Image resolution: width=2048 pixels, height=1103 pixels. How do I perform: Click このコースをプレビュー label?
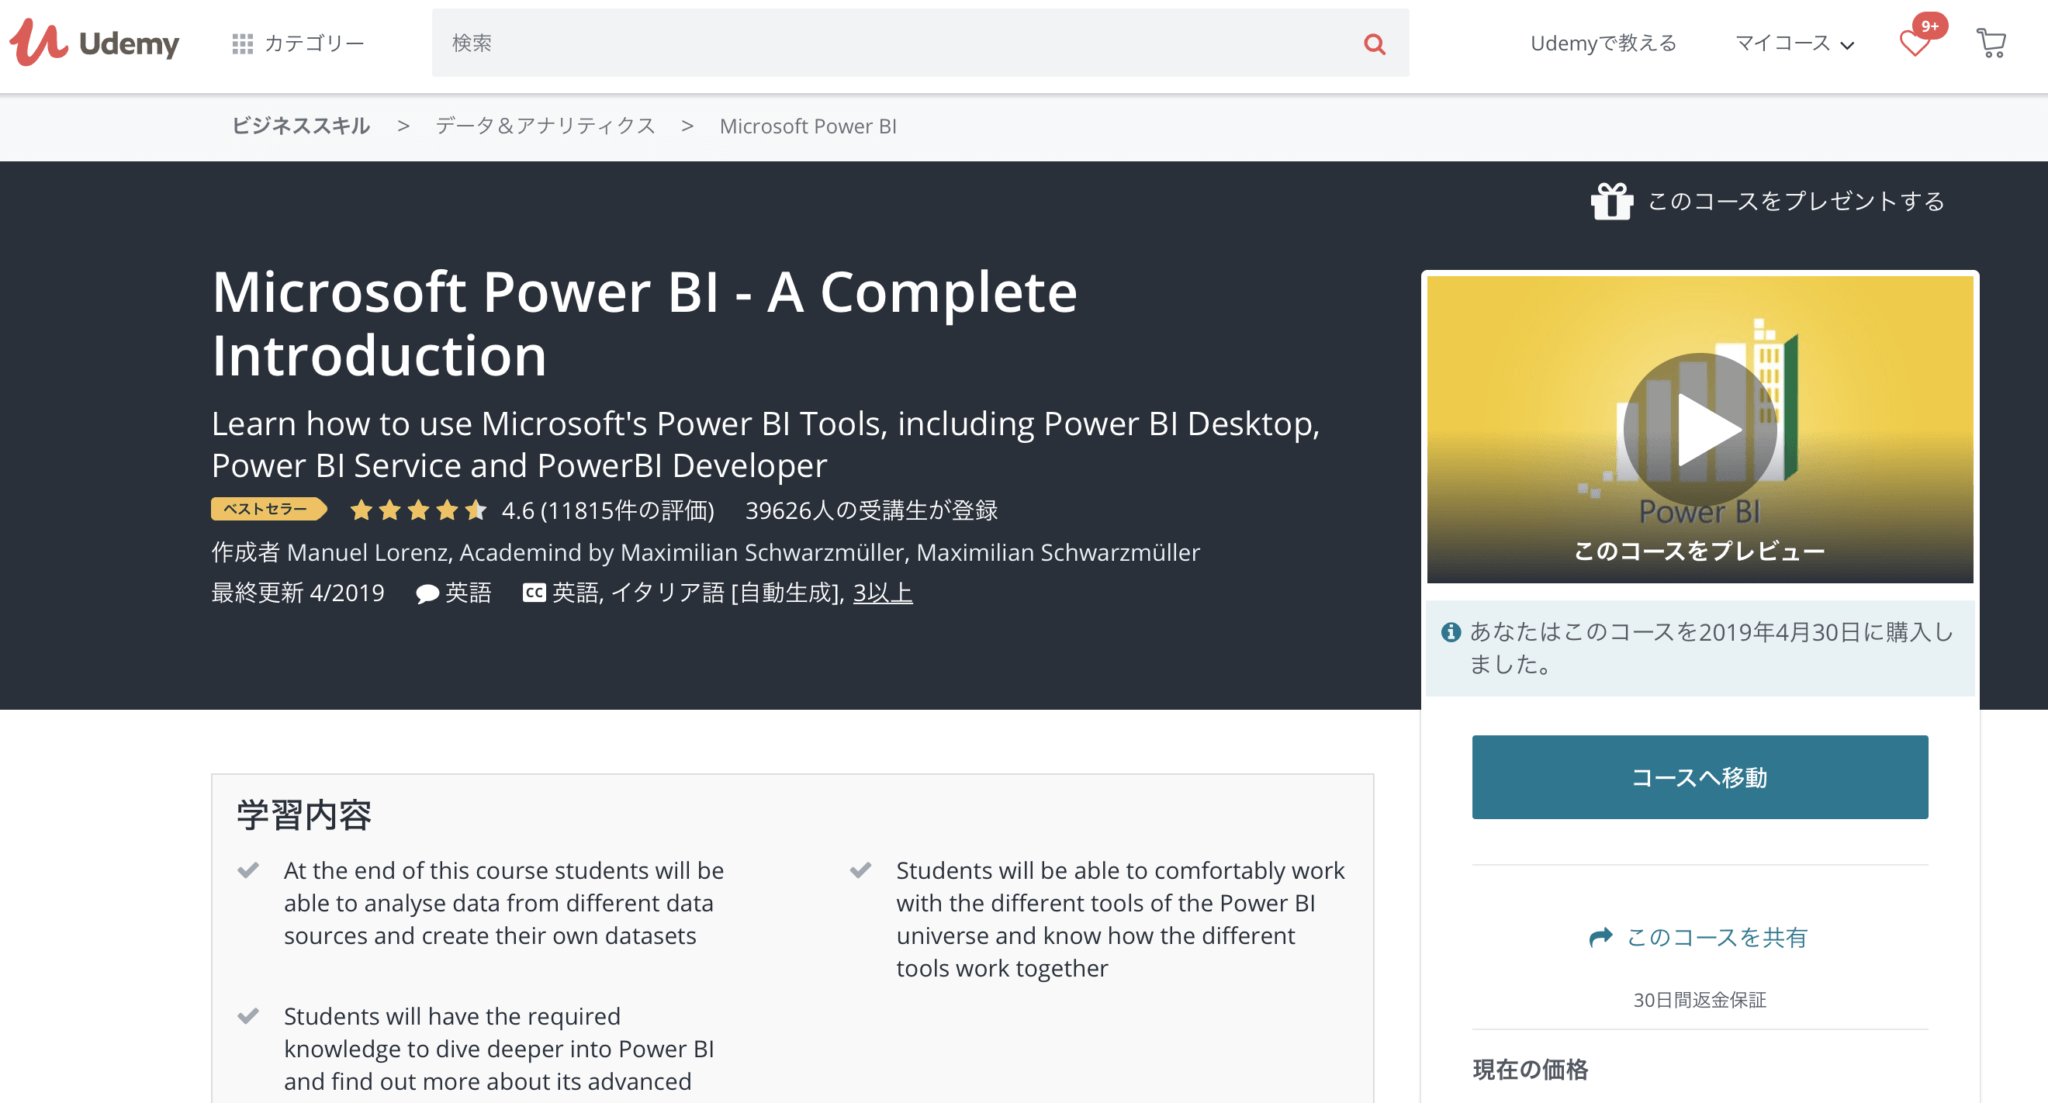(1700, 551)
